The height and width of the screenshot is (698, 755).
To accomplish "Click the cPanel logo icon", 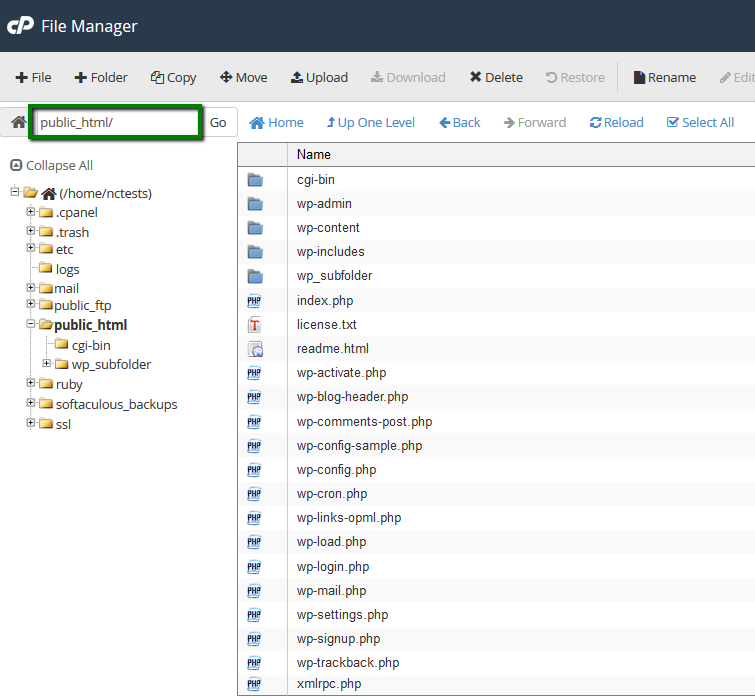I will pyautogui.click(x=20, y=26).
